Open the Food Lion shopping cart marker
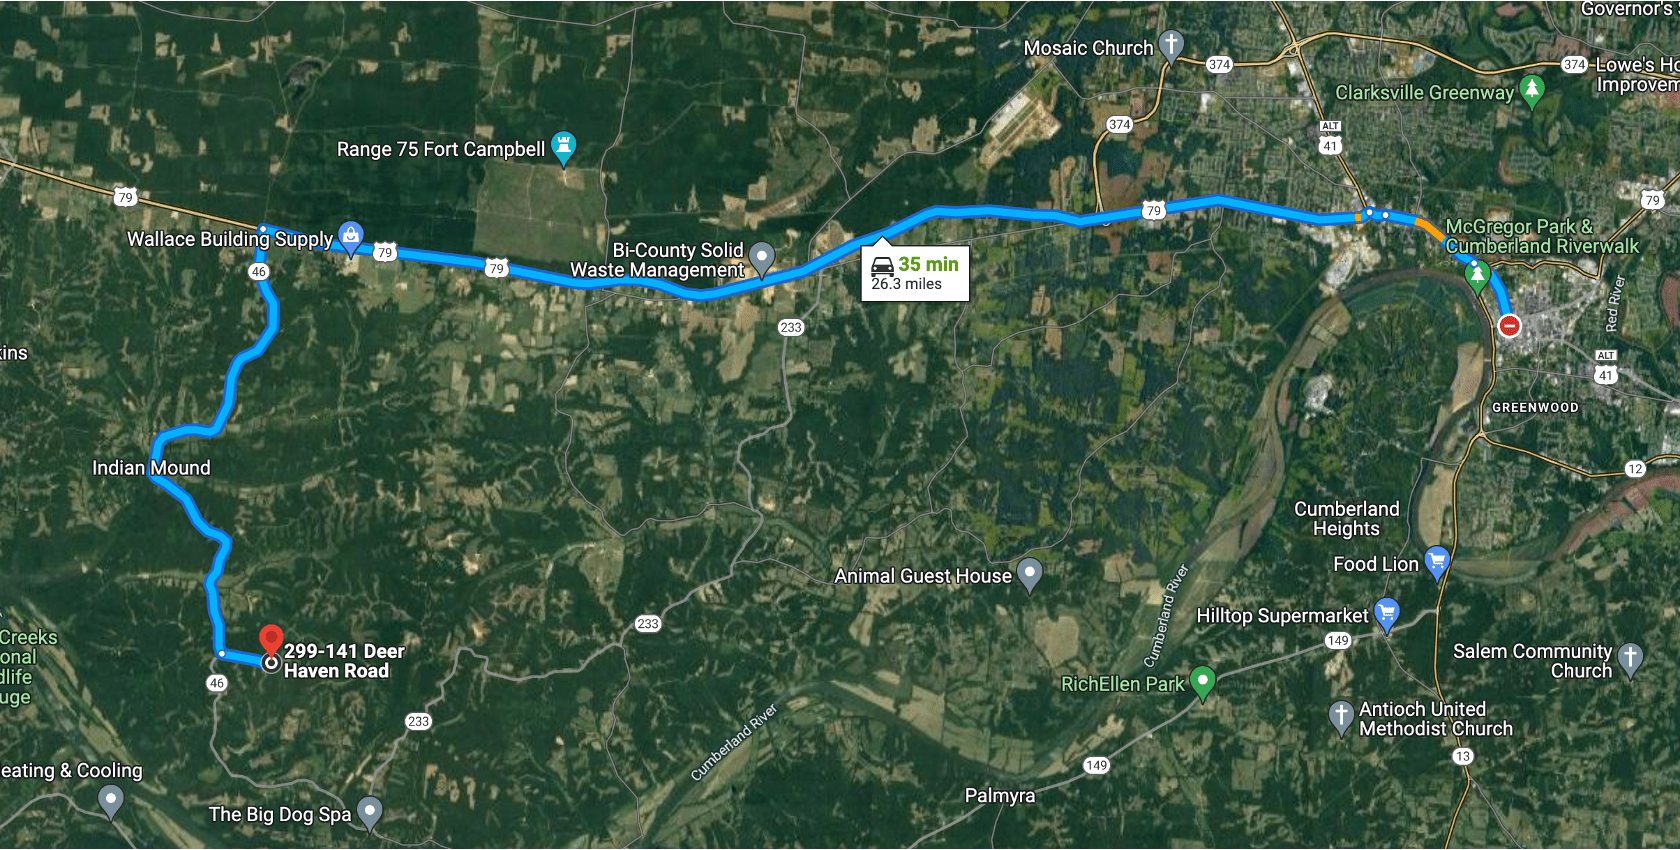Image resolution: width=1680 pixels, height=850 pixels. (1437, 562)
